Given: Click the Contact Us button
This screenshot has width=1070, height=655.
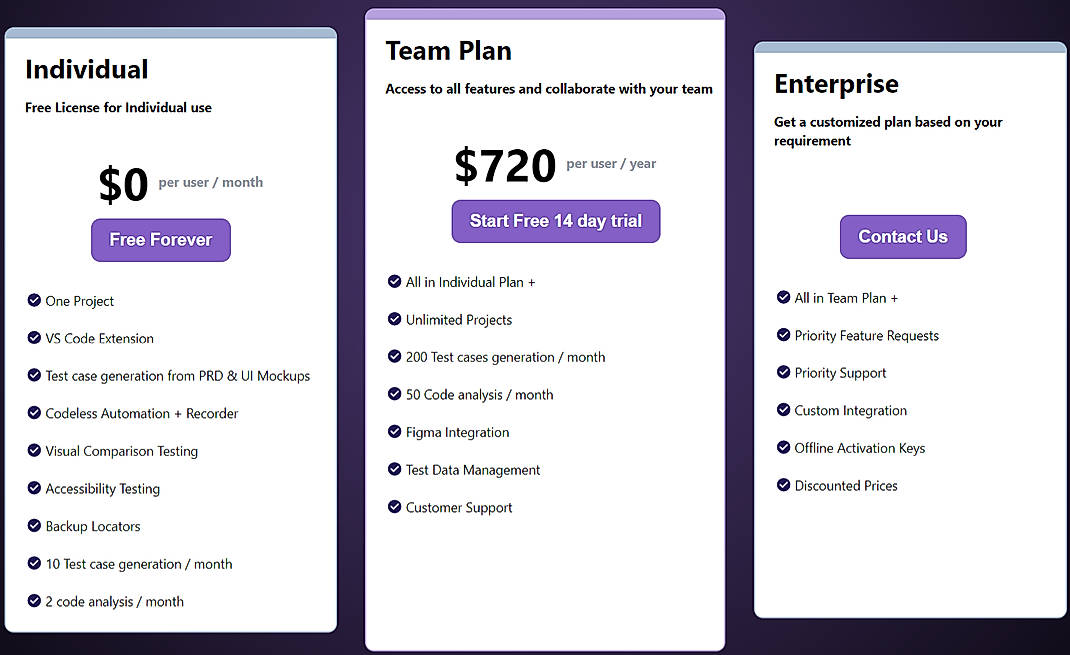Looking at the screenshot, I should pos(902,236).
